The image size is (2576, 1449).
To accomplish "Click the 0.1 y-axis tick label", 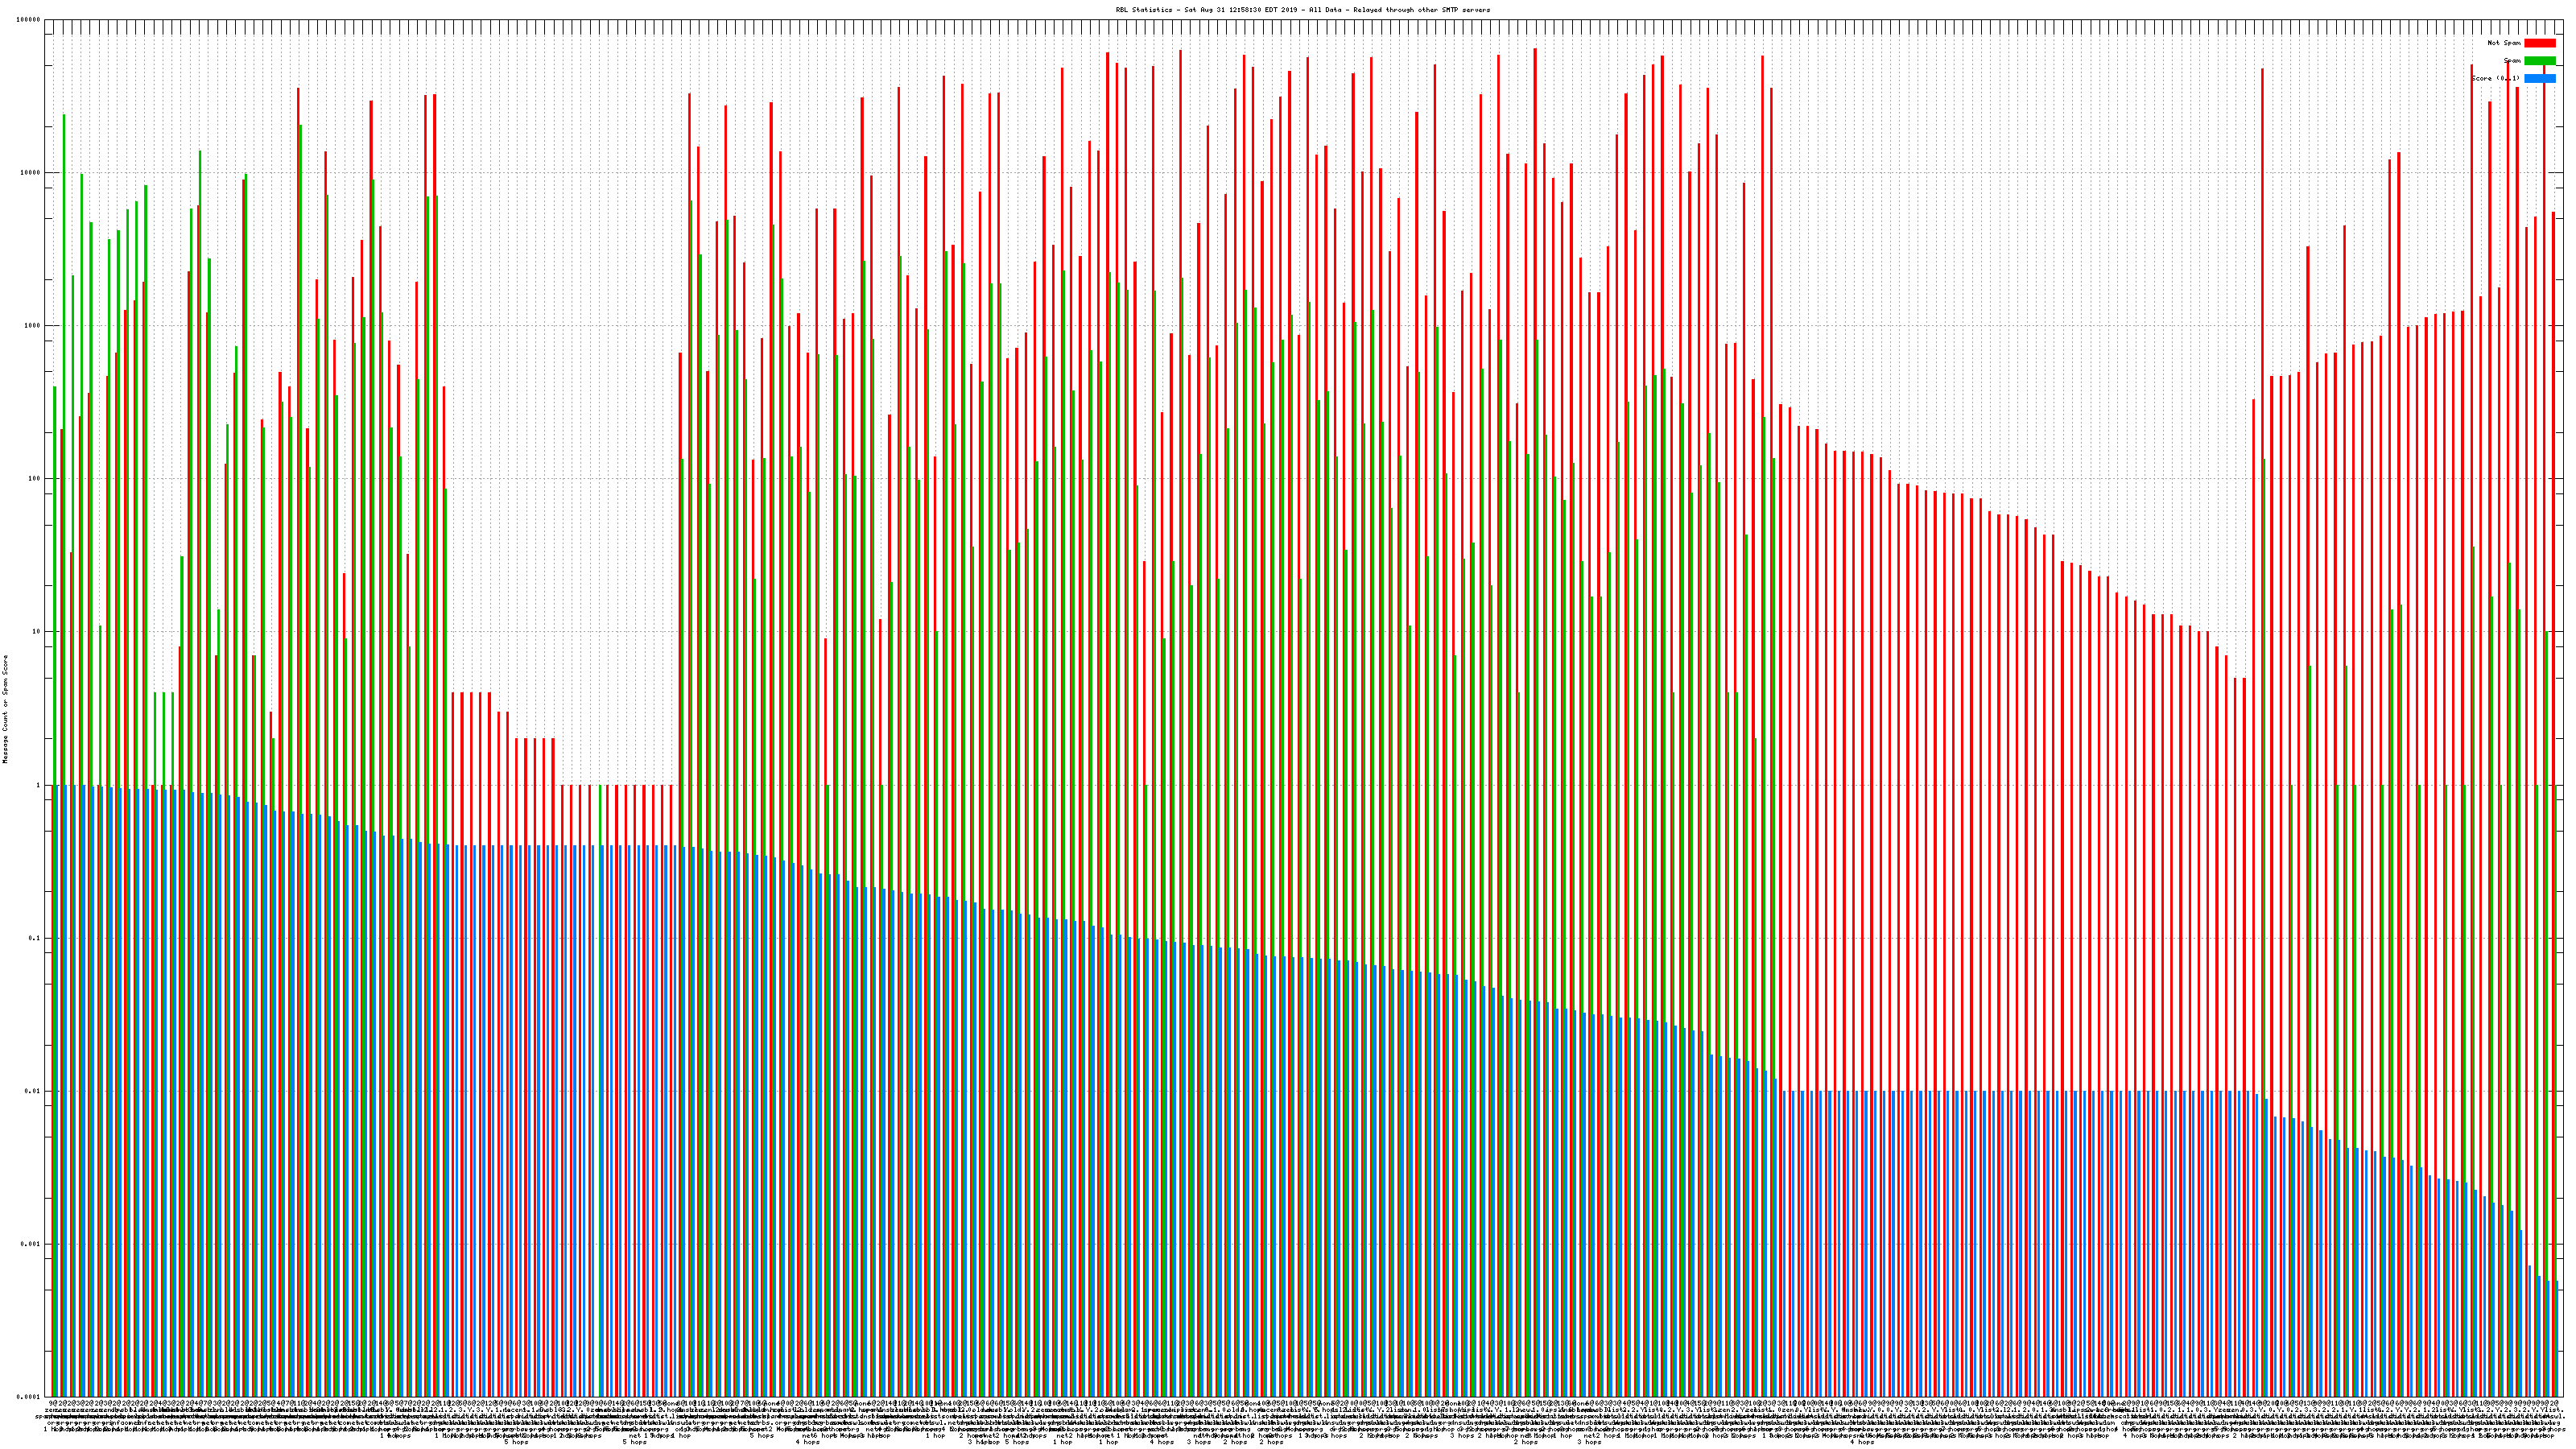I will pyautogui.click(x=35, y=938).
